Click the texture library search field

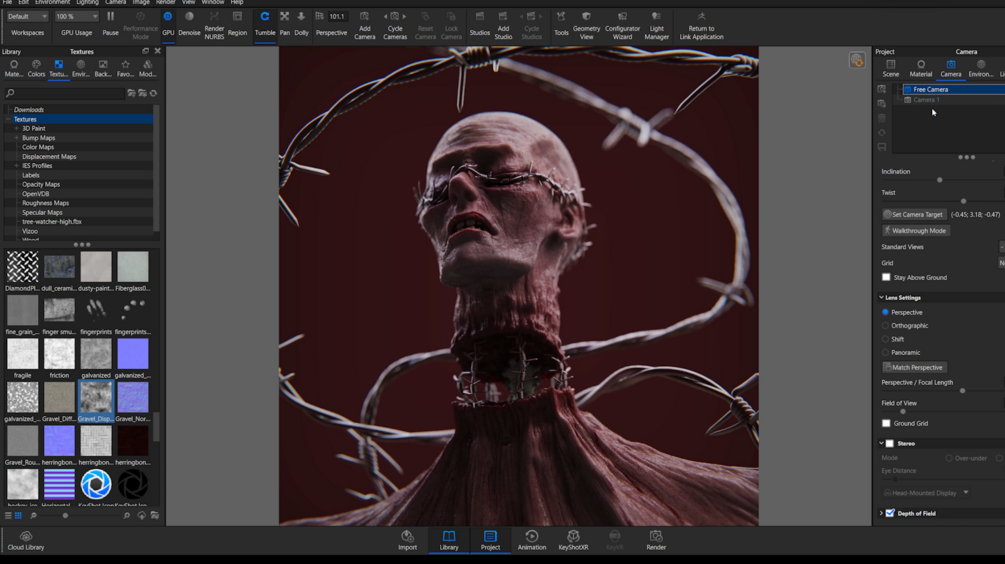tap(64, 93)
